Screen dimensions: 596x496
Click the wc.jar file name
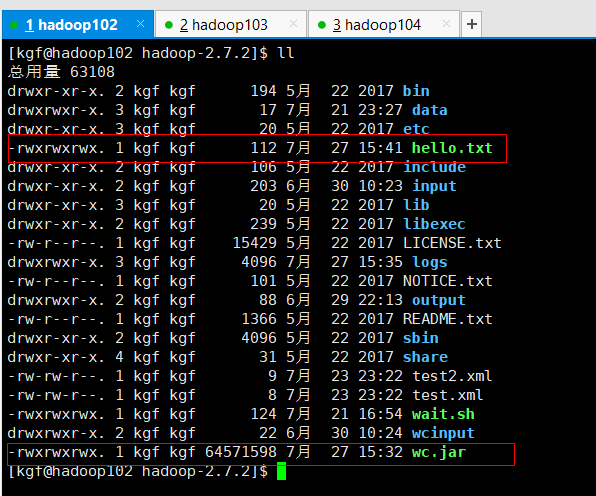[x=439, y=452]
